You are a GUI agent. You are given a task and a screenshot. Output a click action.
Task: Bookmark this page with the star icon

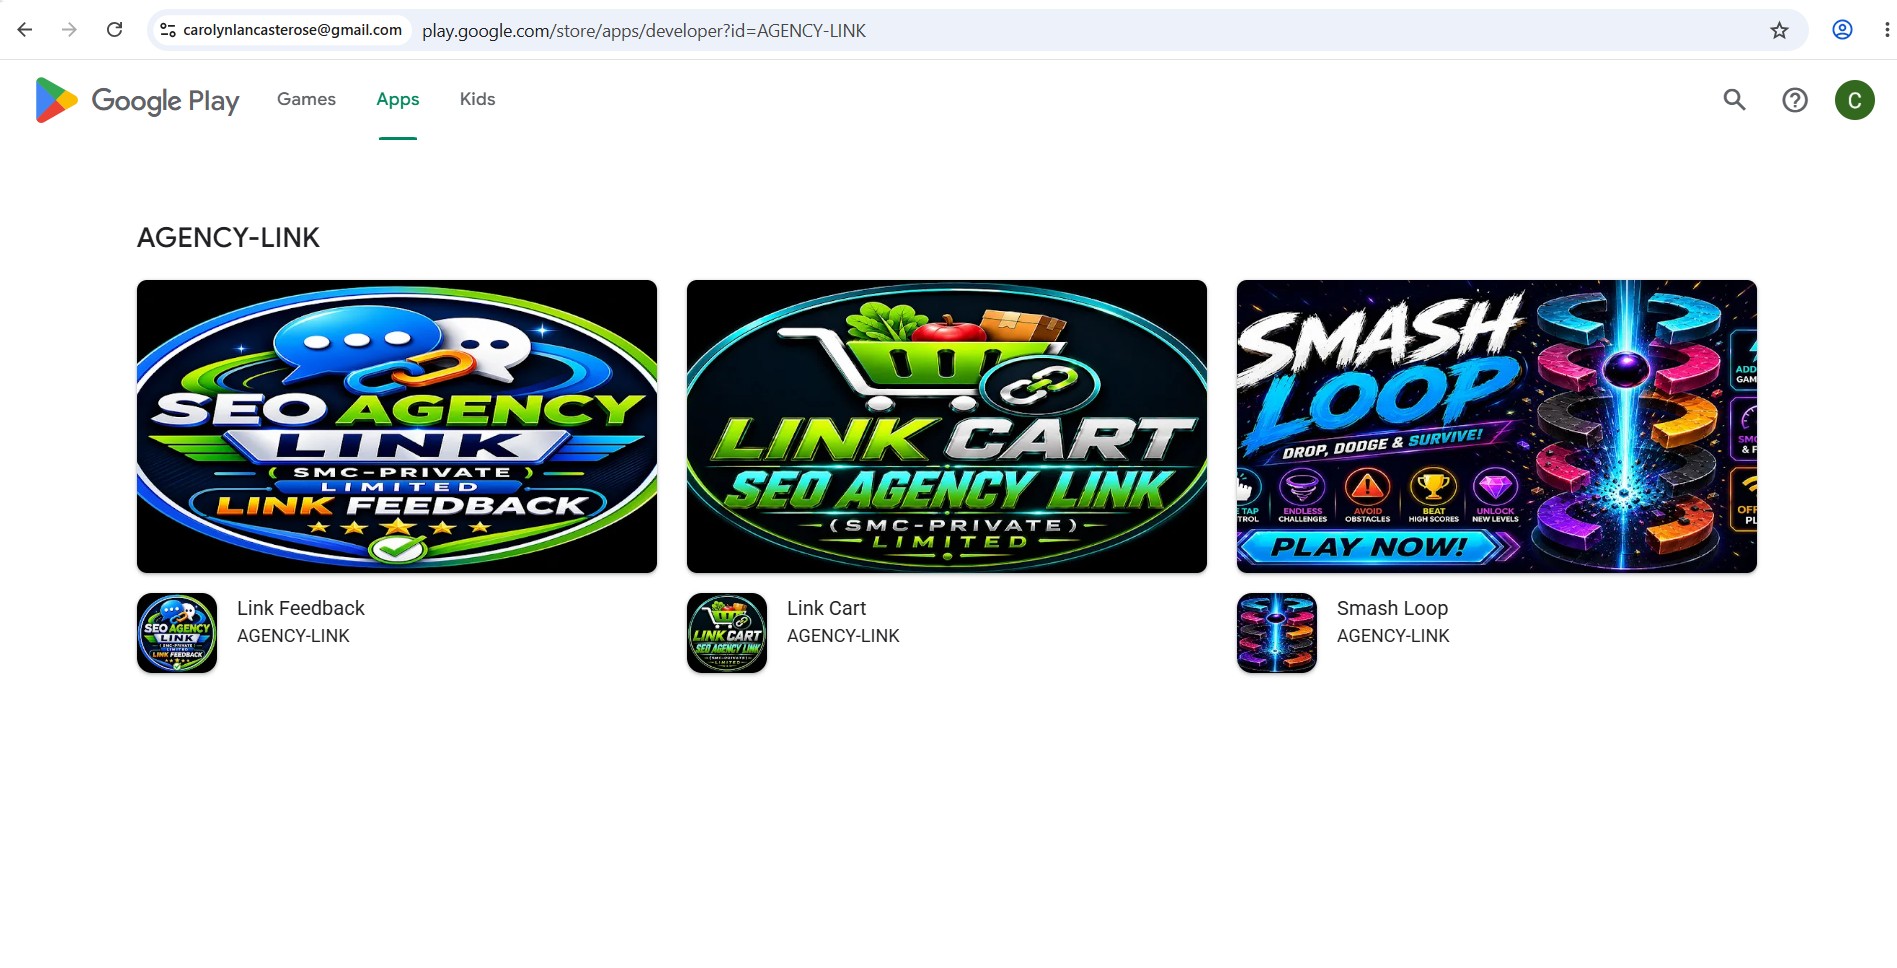[x=1779, y=30]
